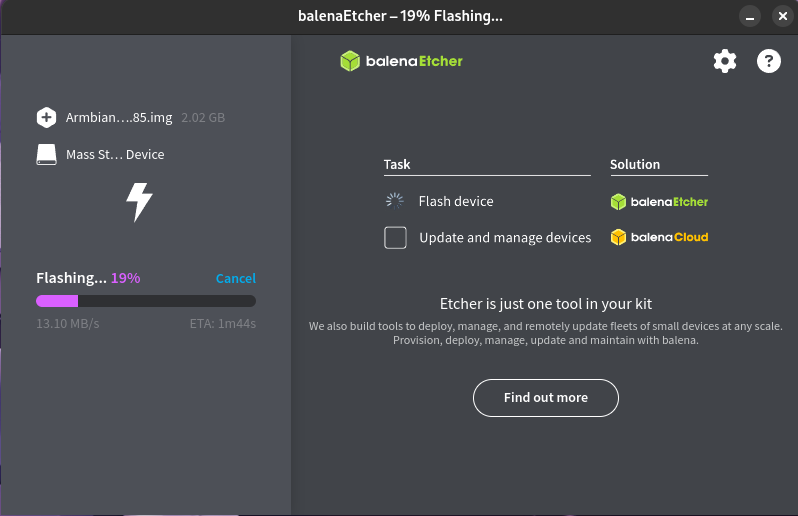Click the purple flashing progress bar
The height and width of the screenshot is (516, 798).
coord(57,301)
